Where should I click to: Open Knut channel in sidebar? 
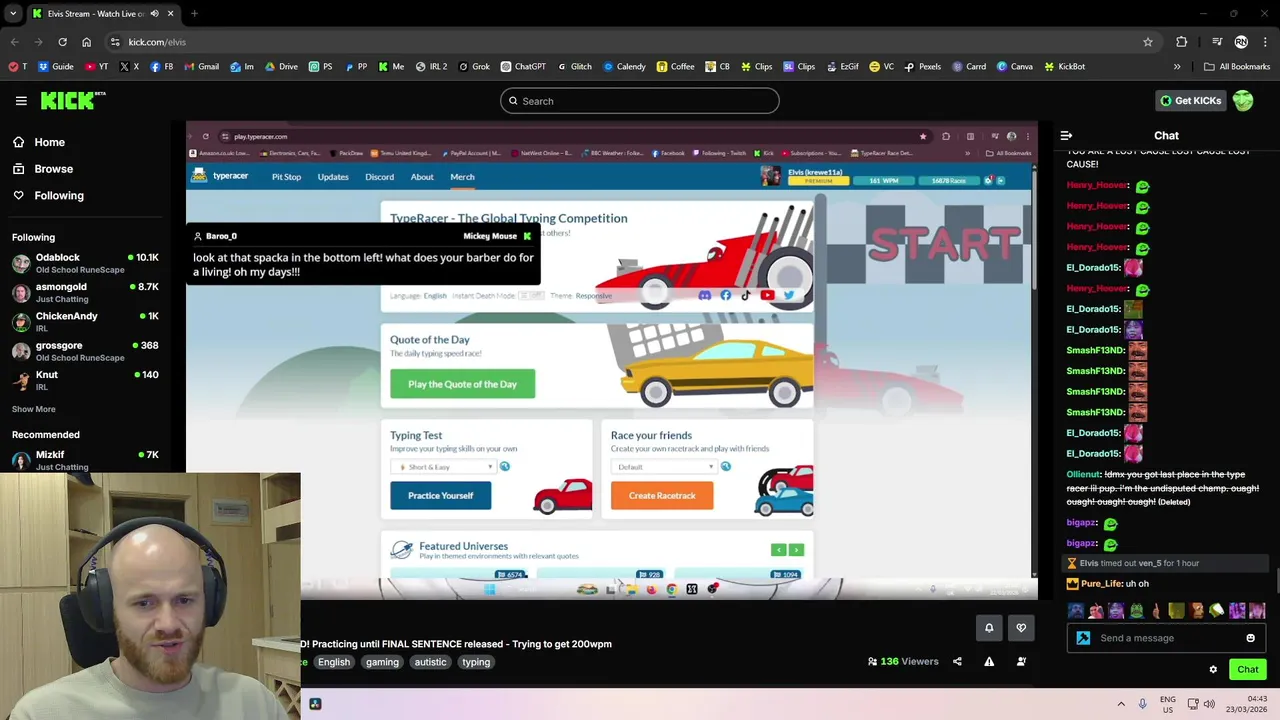click(x=85, y=380)
